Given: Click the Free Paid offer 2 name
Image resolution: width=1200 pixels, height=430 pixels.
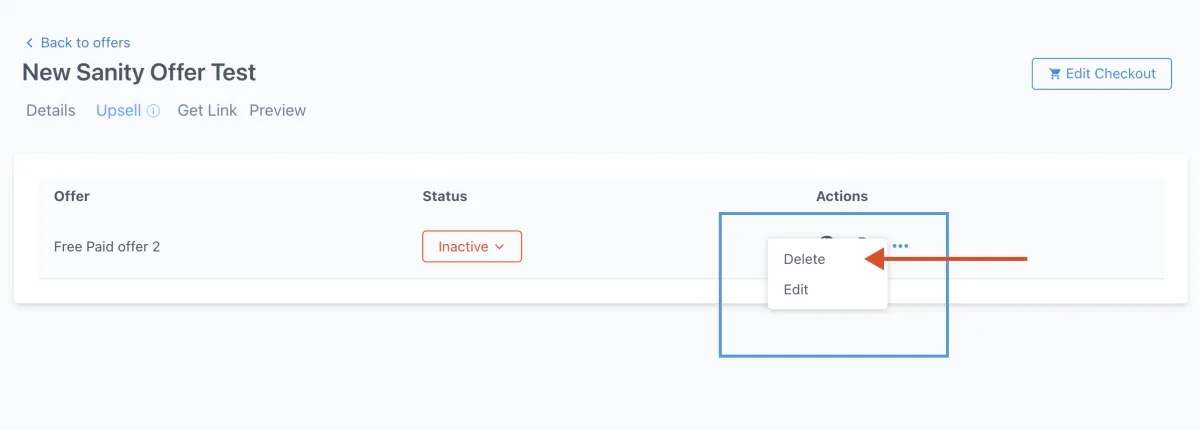Looking at the screenshot, I should pyautogui.click(x=107, y=247).
